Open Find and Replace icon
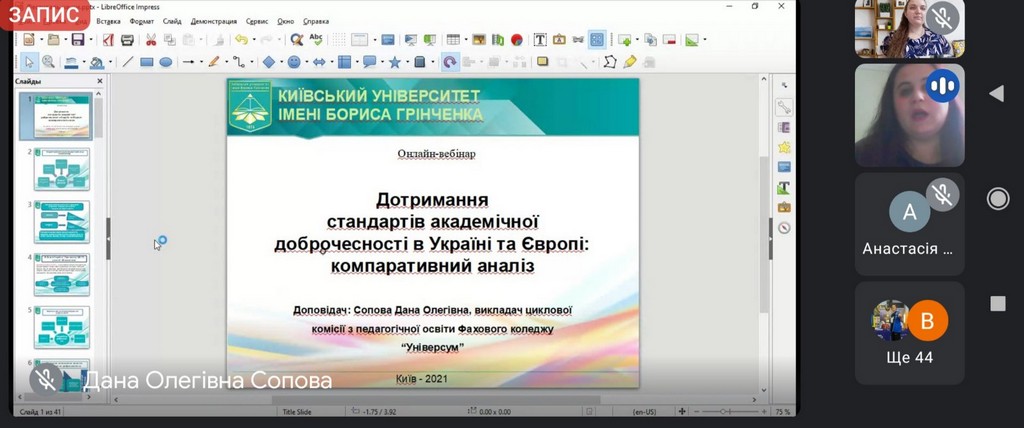The image size is (1024, 428). point(297,40)
